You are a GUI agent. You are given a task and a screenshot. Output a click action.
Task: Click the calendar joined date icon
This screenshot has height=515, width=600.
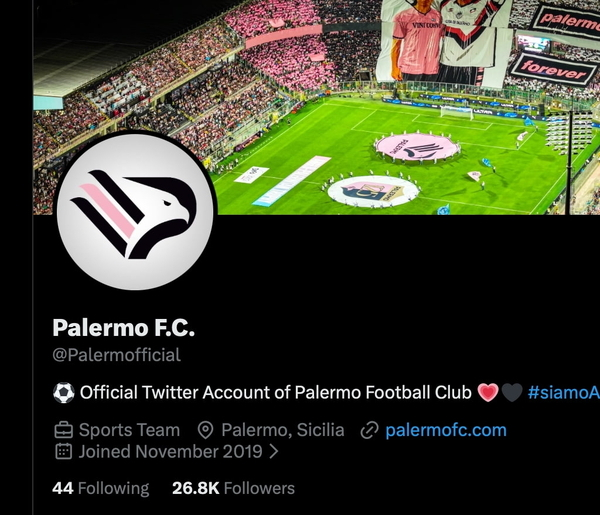pos(64,451)
